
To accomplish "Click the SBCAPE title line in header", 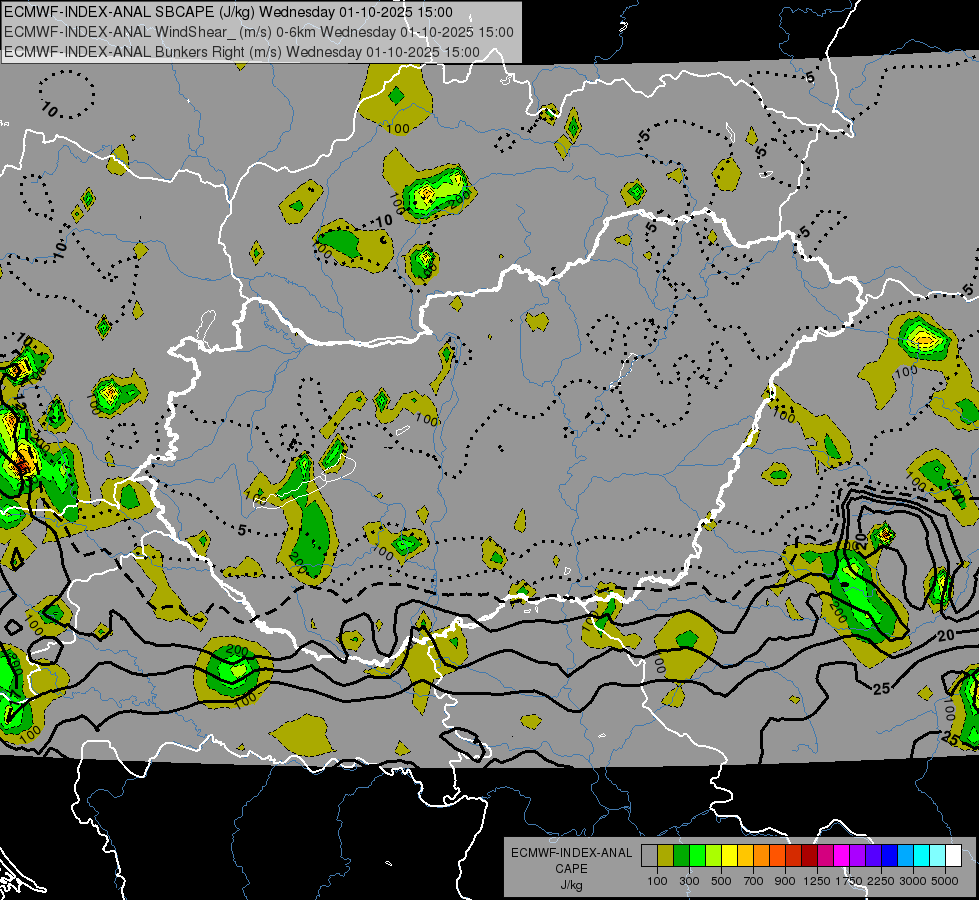I will [228, 13].
